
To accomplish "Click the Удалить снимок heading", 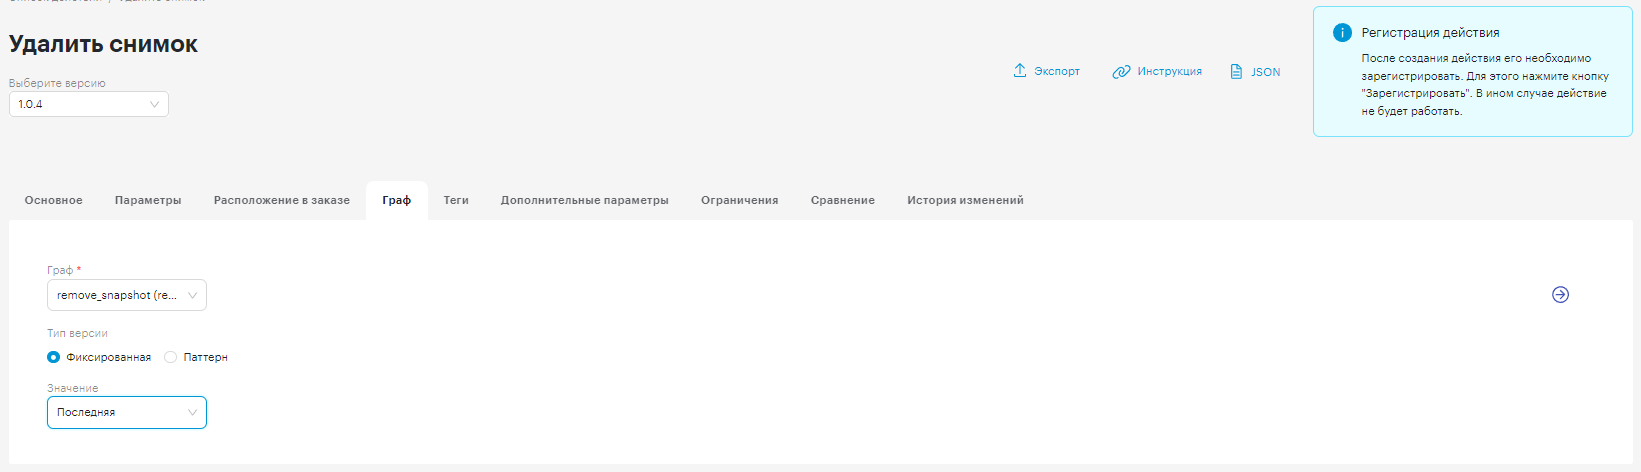I will pos(104,44).
